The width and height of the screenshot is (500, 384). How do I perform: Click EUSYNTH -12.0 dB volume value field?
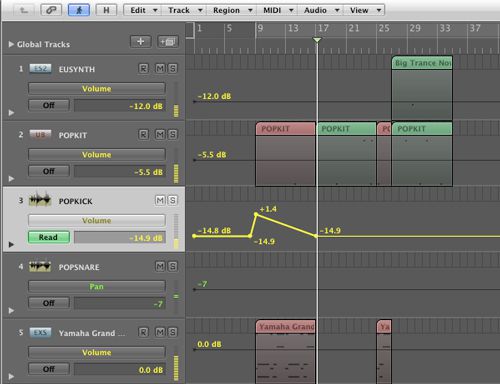(x=120, y=106)
